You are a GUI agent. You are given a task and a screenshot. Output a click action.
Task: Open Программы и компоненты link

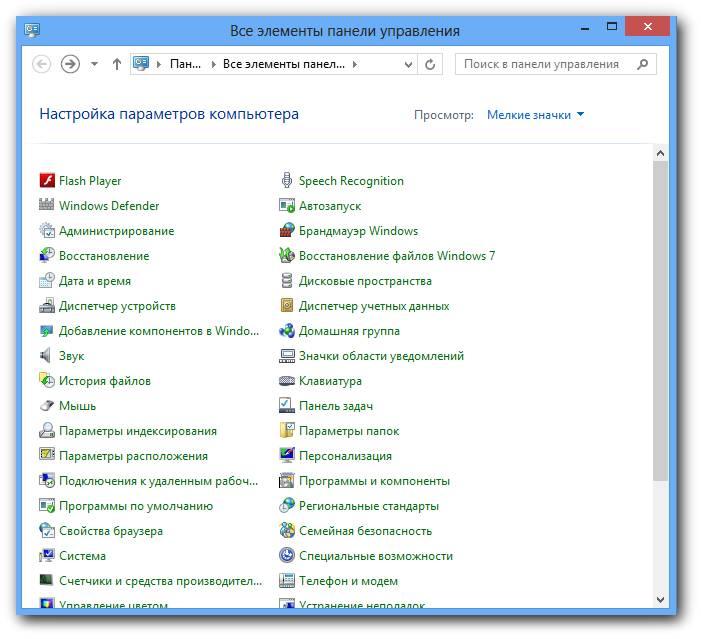(x=374, y=481)
